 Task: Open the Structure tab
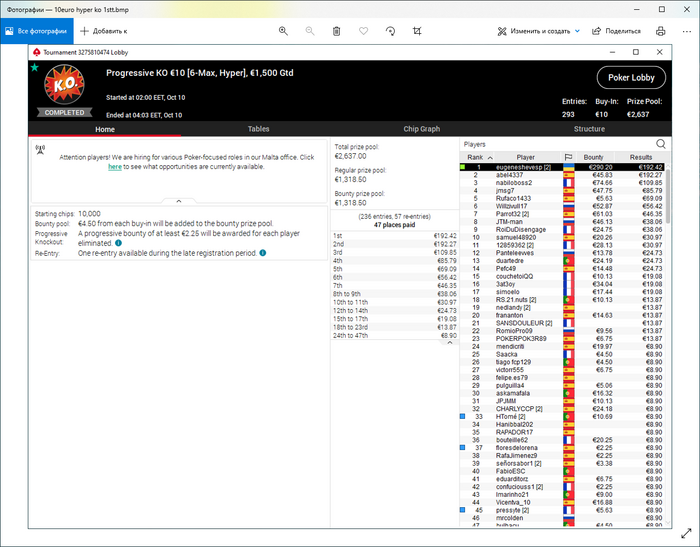(589, 129)
